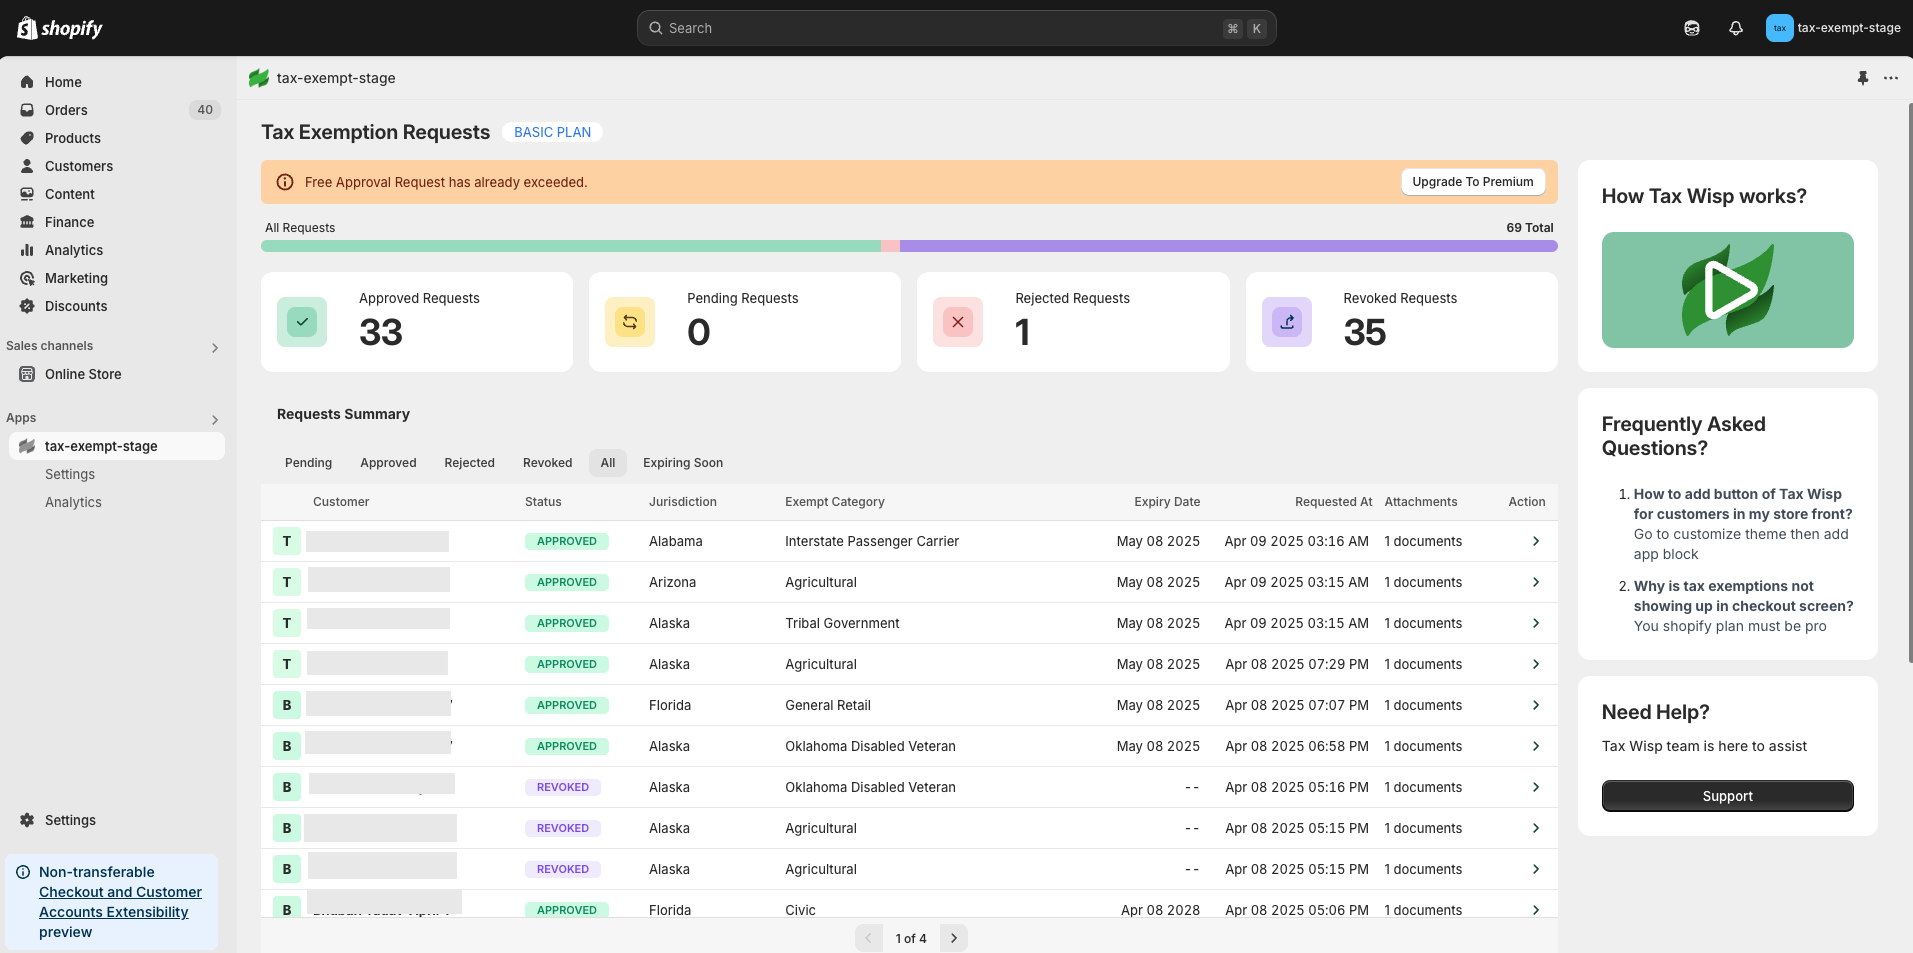The height and width of the screenshot is (953, 1913).
Task: Open Checkout and Customer Accounts Extensibility link
Action: 120,902
